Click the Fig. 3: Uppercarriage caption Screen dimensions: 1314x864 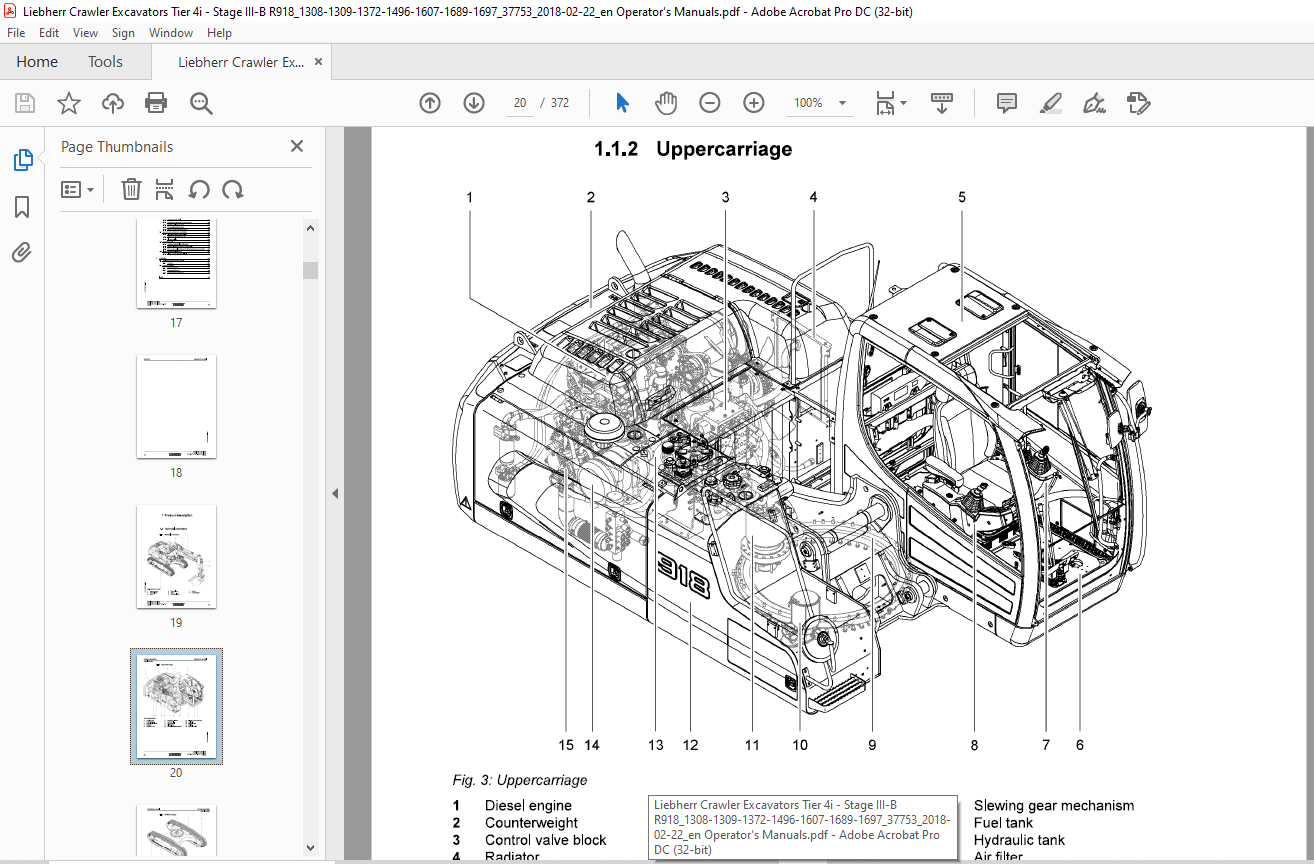tap(520, 780)
